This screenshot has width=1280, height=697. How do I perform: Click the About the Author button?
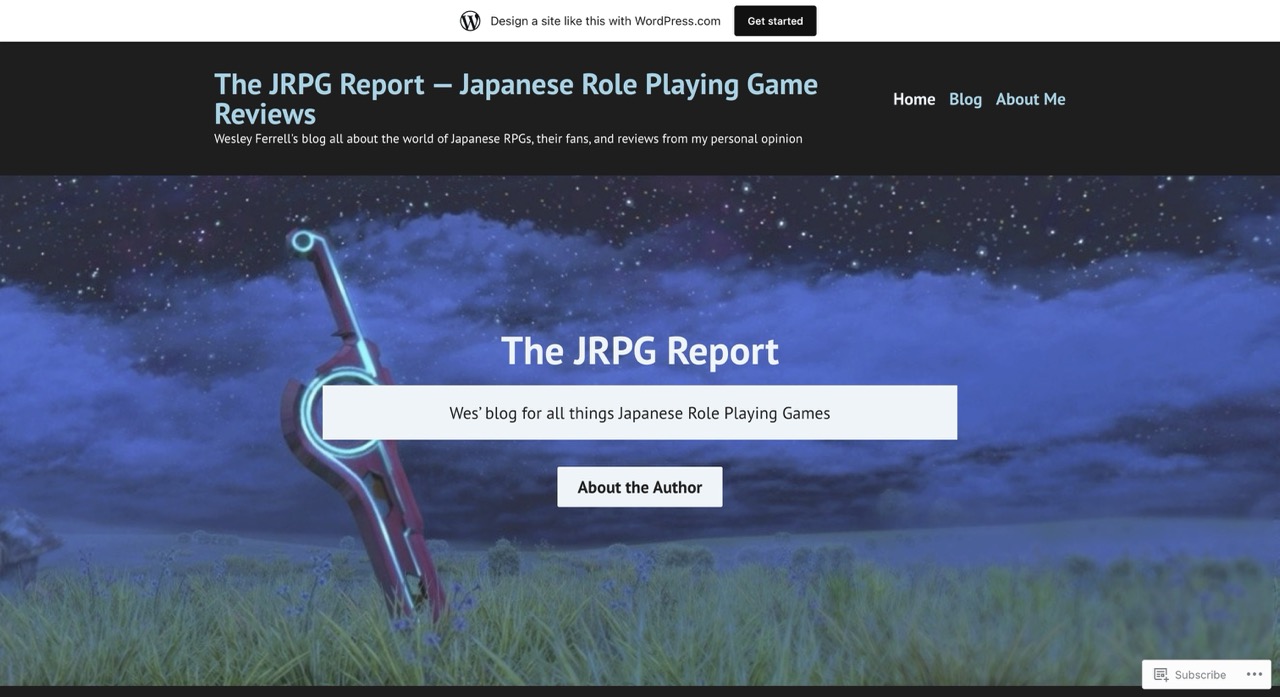click(639, 486)
